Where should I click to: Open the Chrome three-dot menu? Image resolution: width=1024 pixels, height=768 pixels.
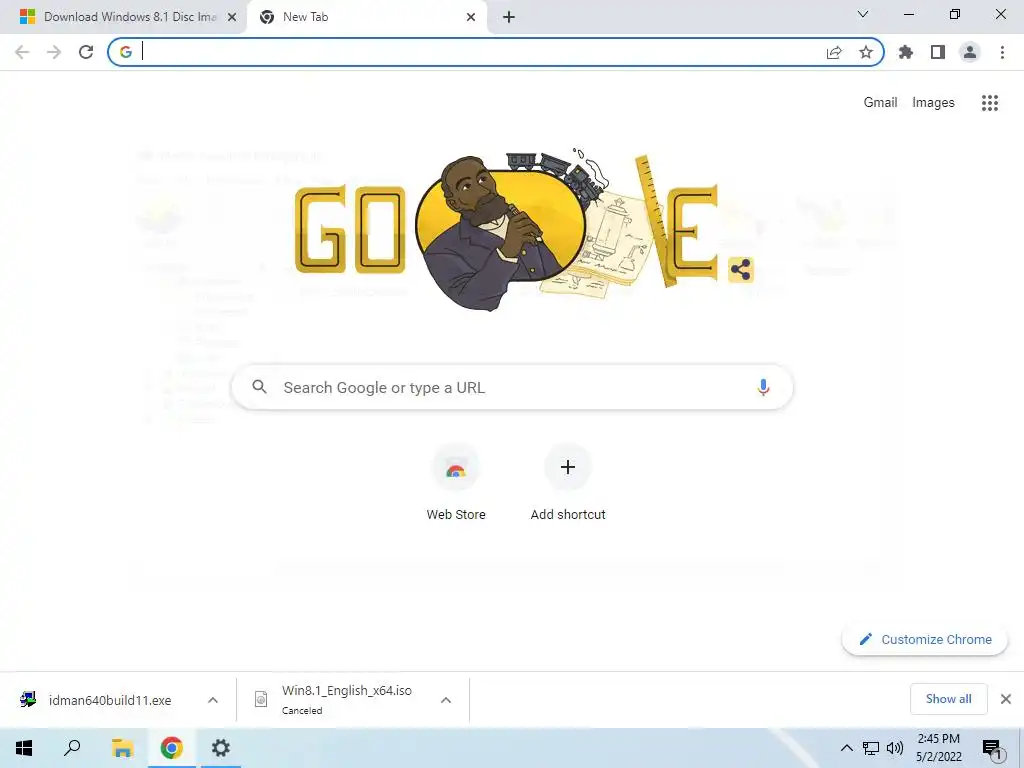1002,52
